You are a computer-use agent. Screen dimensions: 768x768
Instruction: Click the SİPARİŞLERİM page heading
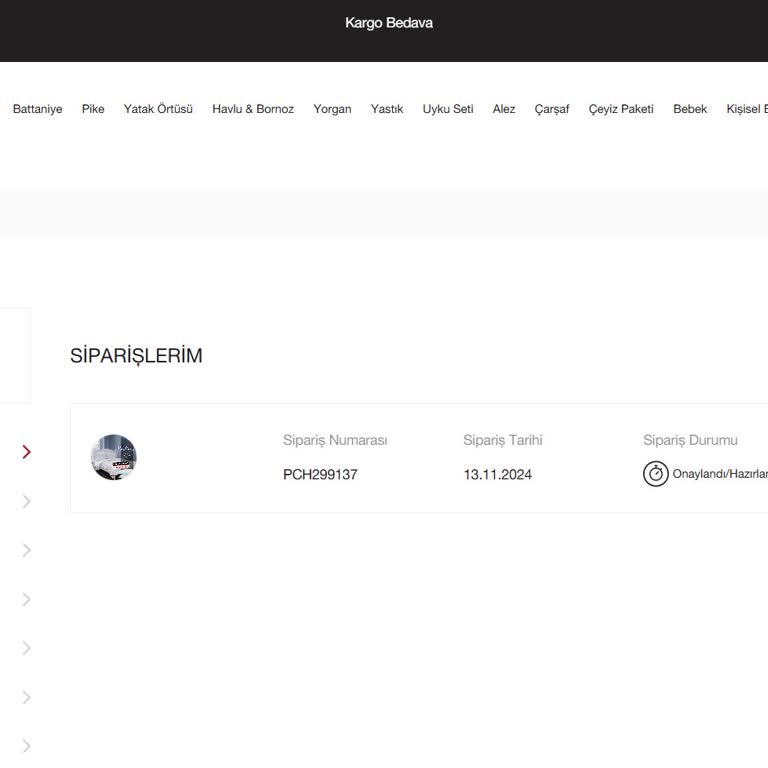(x=136, y=356)
